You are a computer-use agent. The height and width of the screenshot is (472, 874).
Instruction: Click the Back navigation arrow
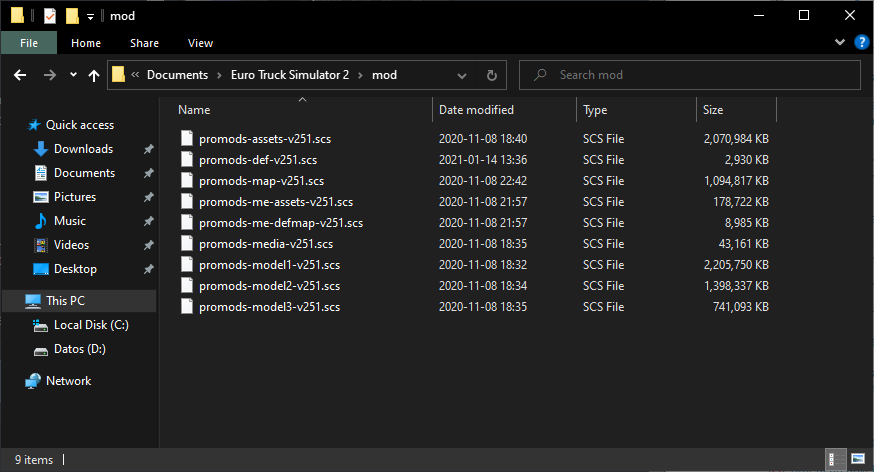[19, 75]
